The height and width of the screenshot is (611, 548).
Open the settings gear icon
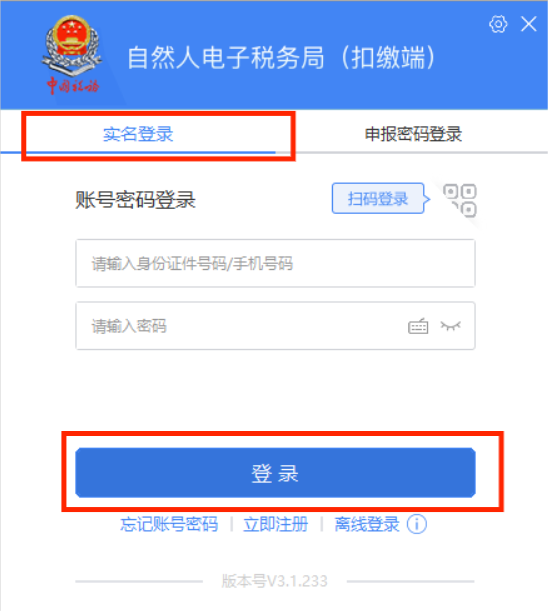[498, 24]
